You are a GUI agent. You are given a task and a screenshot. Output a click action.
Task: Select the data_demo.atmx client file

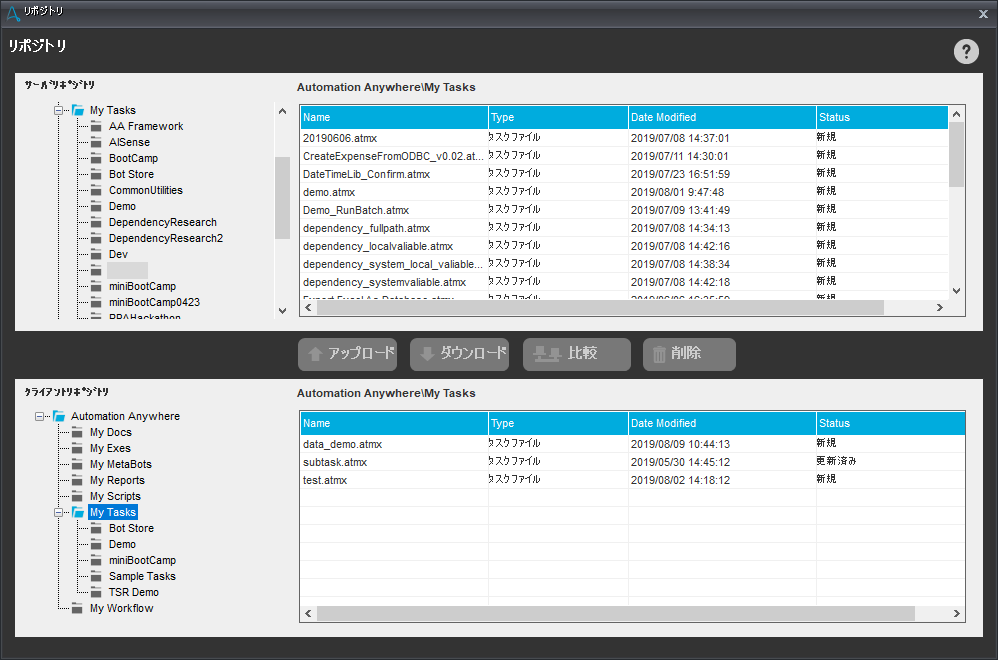633,444
